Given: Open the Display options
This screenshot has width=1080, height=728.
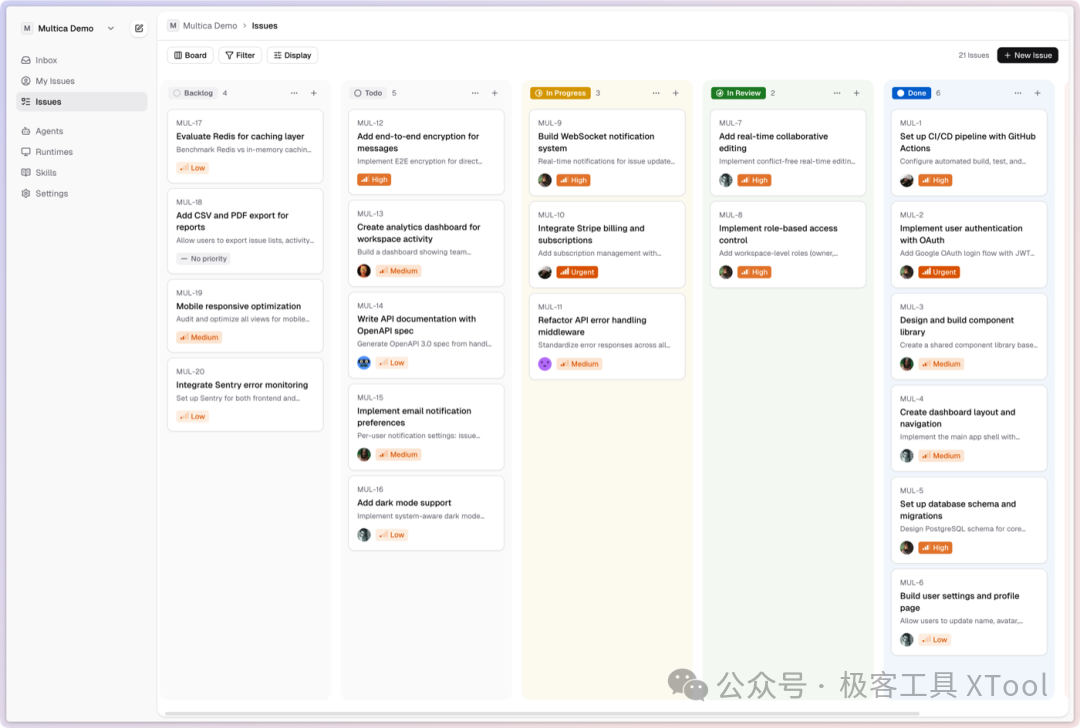Looking at the screenshot, I should click(292, 55).
